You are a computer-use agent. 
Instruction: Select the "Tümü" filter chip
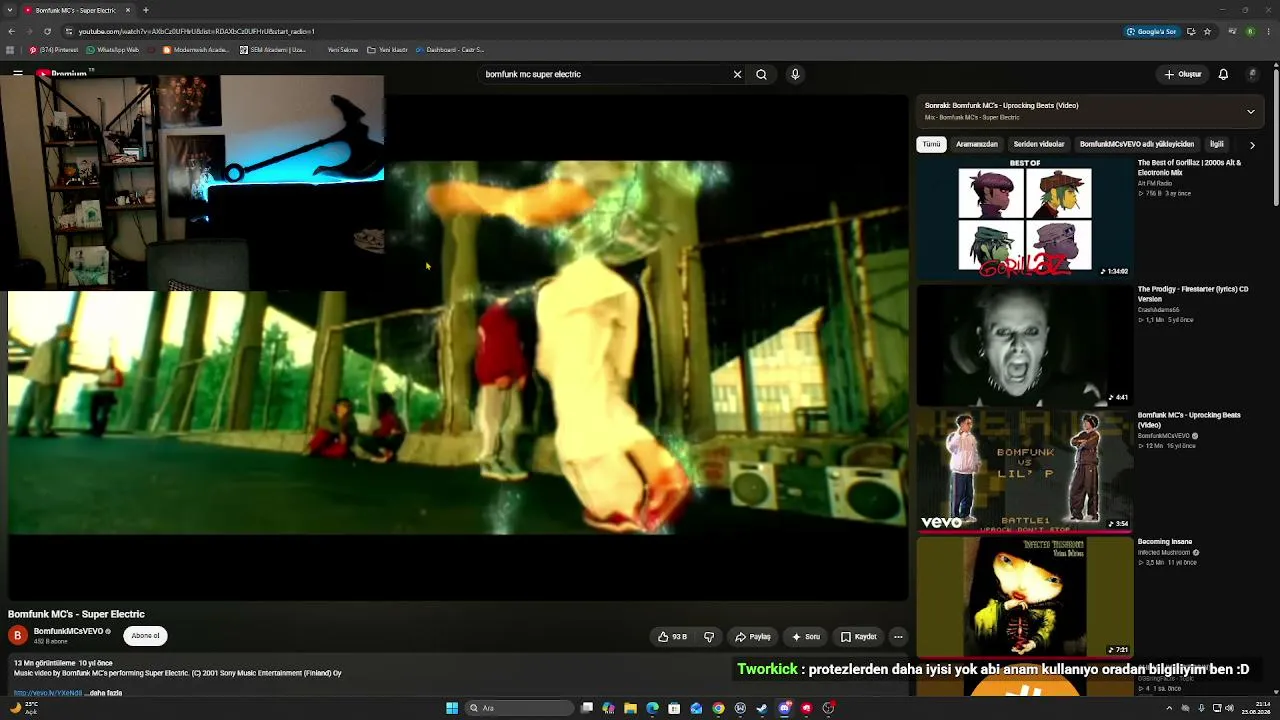click(931, 144)
